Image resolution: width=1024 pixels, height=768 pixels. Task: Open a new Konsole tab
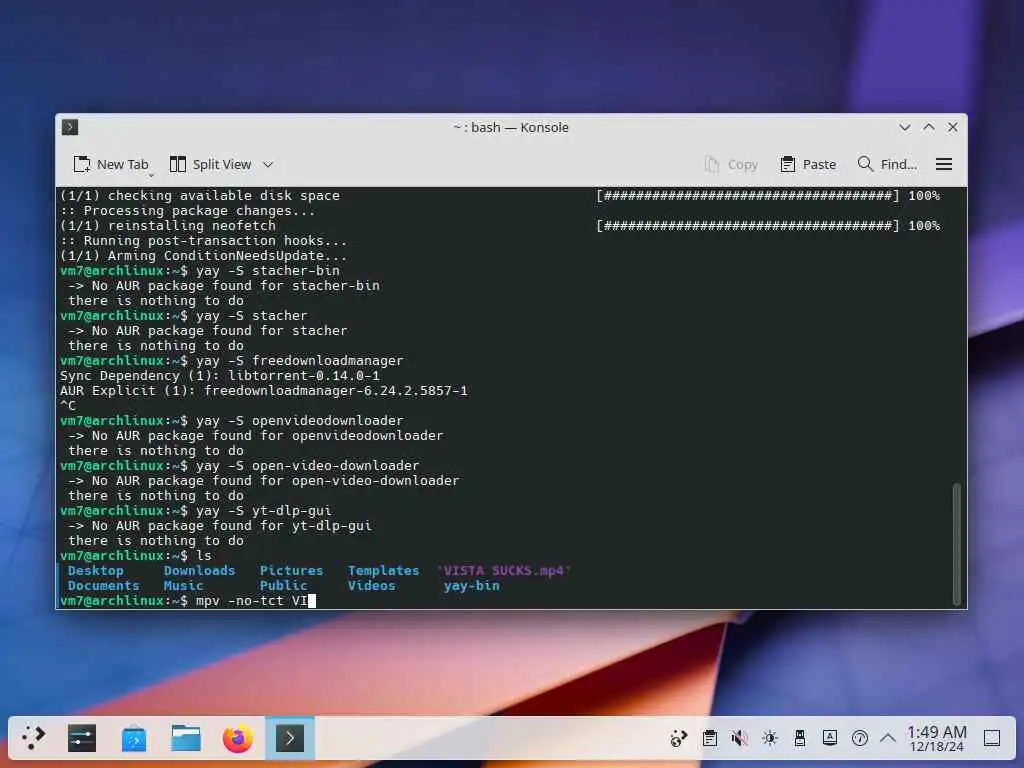111,165
